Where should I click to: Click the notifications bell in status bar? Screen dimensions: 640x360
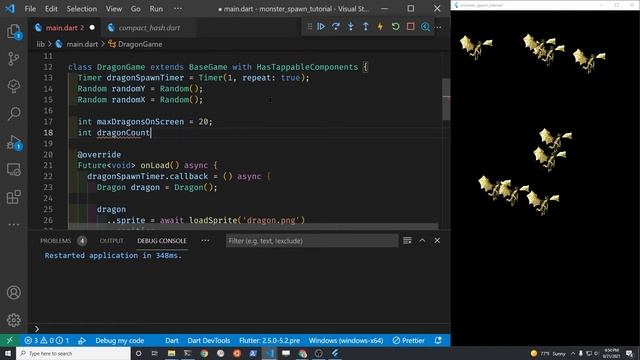click(438, 340)
